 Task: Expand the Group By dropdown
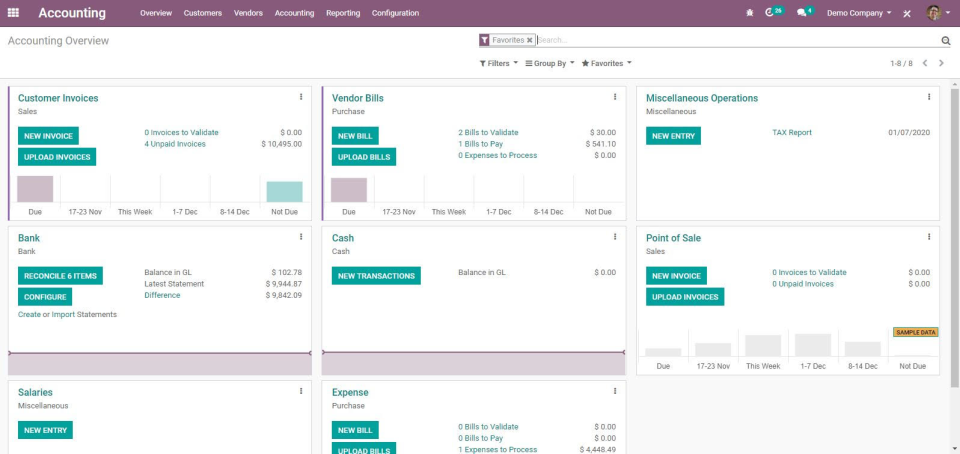(550, 63)
